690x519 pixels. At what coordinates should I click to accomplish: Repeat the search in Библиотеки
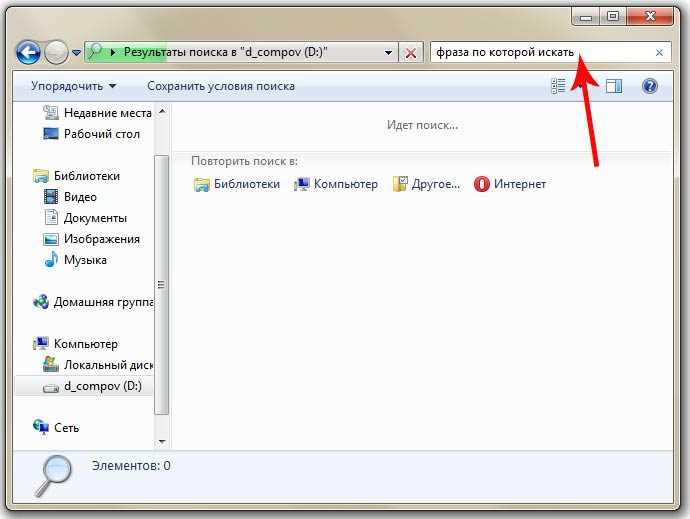tap(237, 184)
